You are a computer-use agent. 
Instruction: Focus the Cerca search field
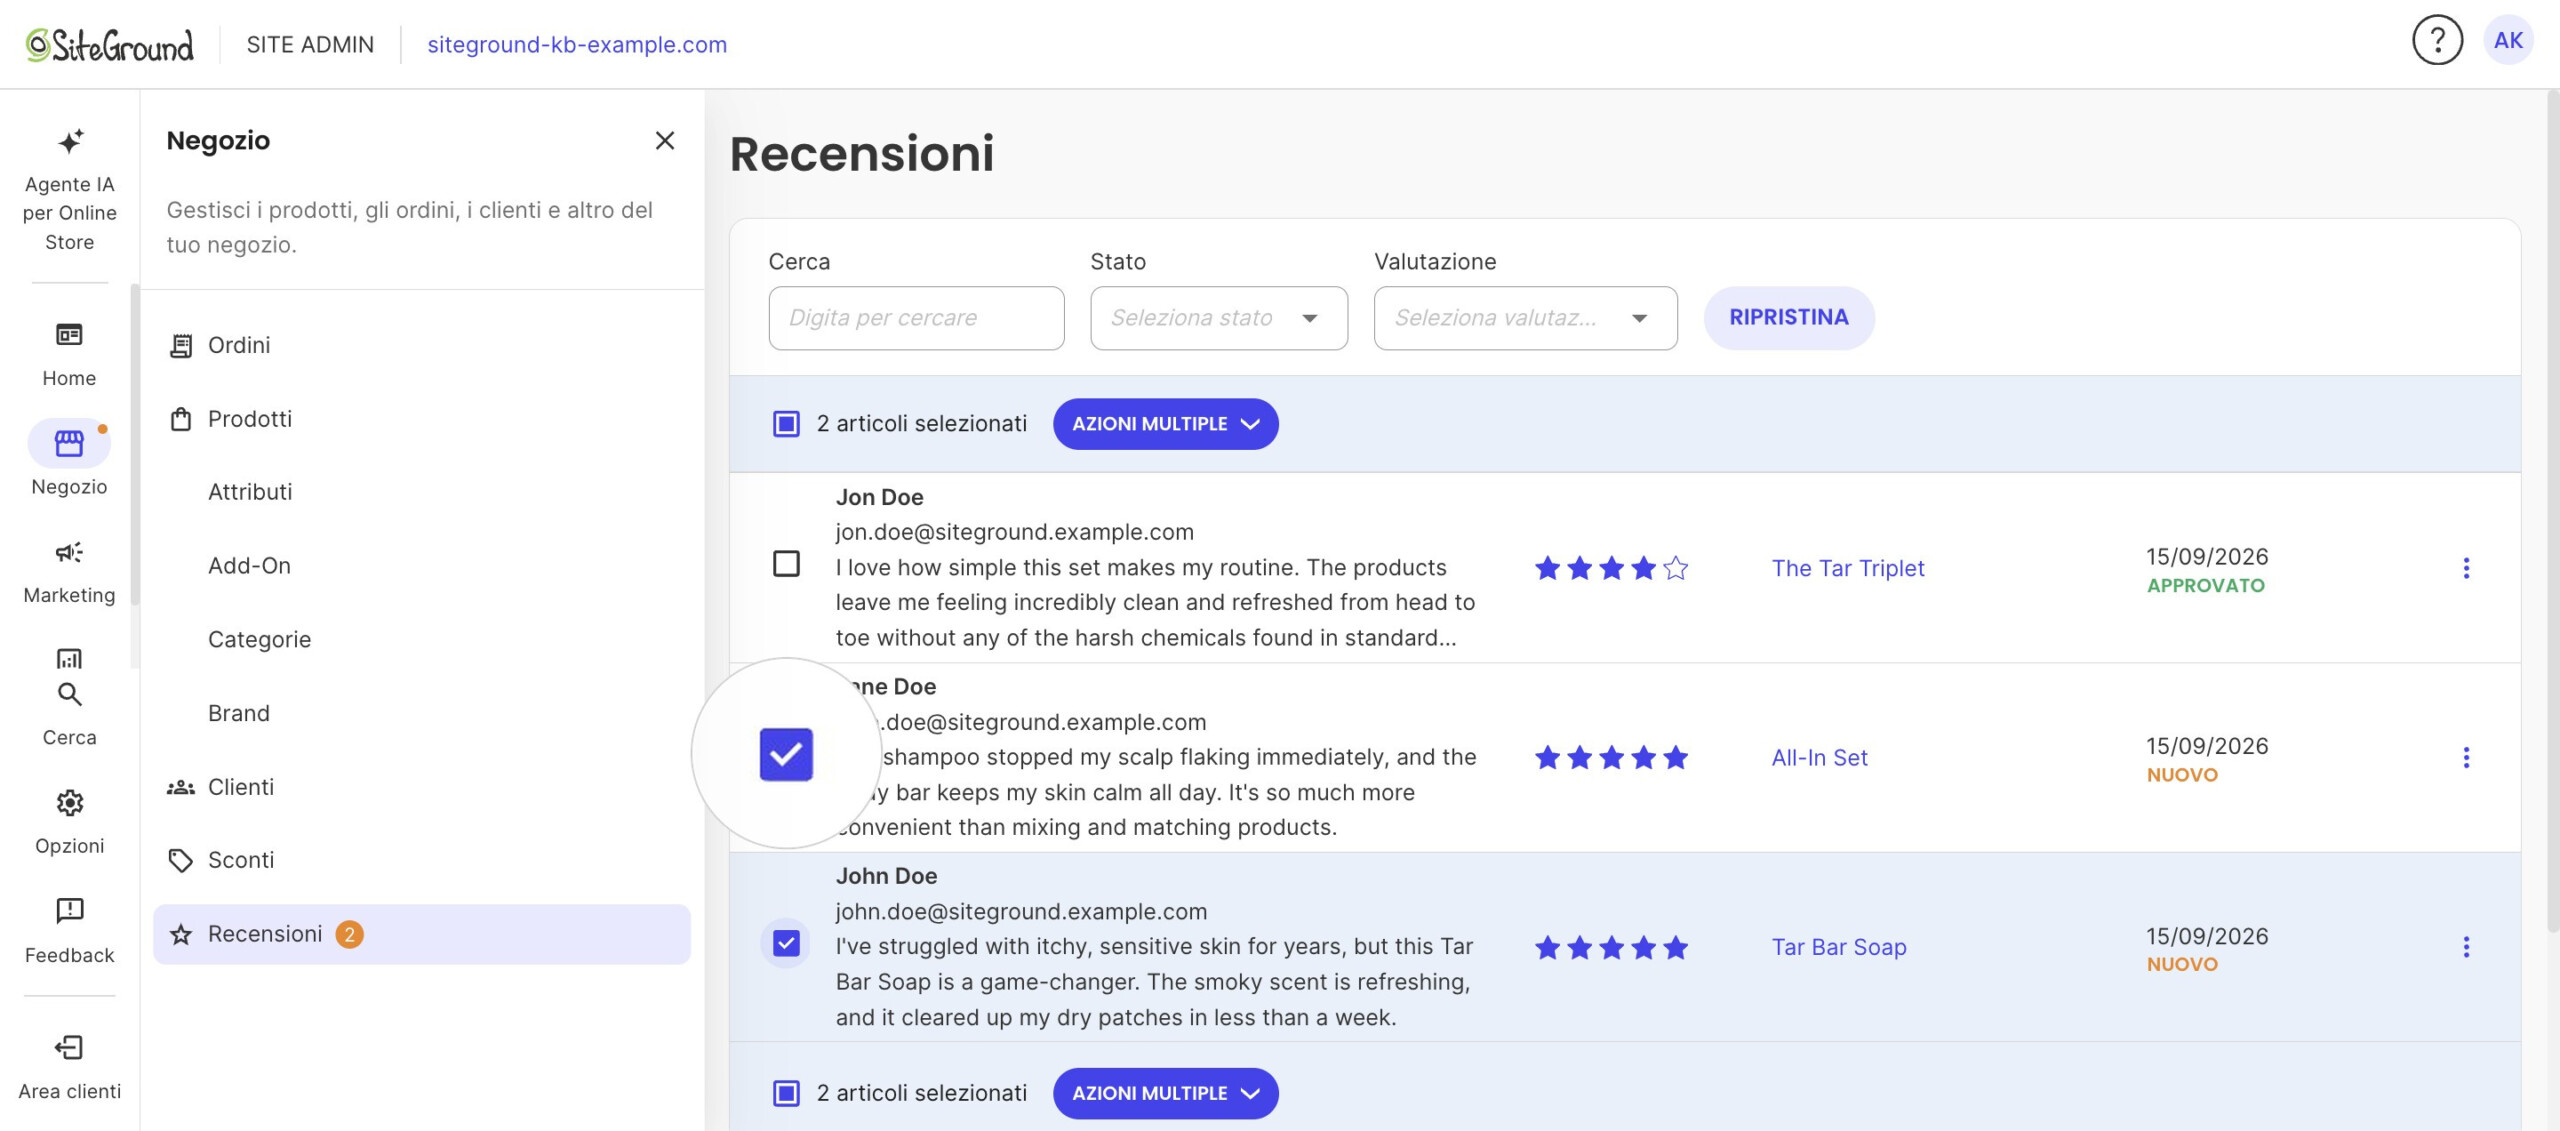[916, 318]
